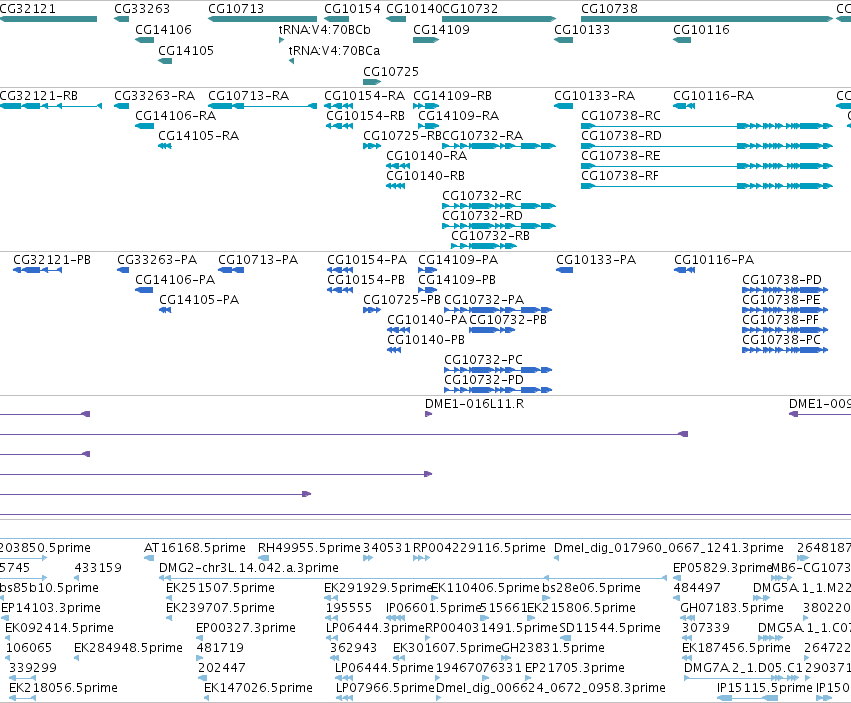Select the CG10713 gene glyph bar
The height and width of the screenshot is (703, 851).
pyautogui.click(x=262, y=19)
